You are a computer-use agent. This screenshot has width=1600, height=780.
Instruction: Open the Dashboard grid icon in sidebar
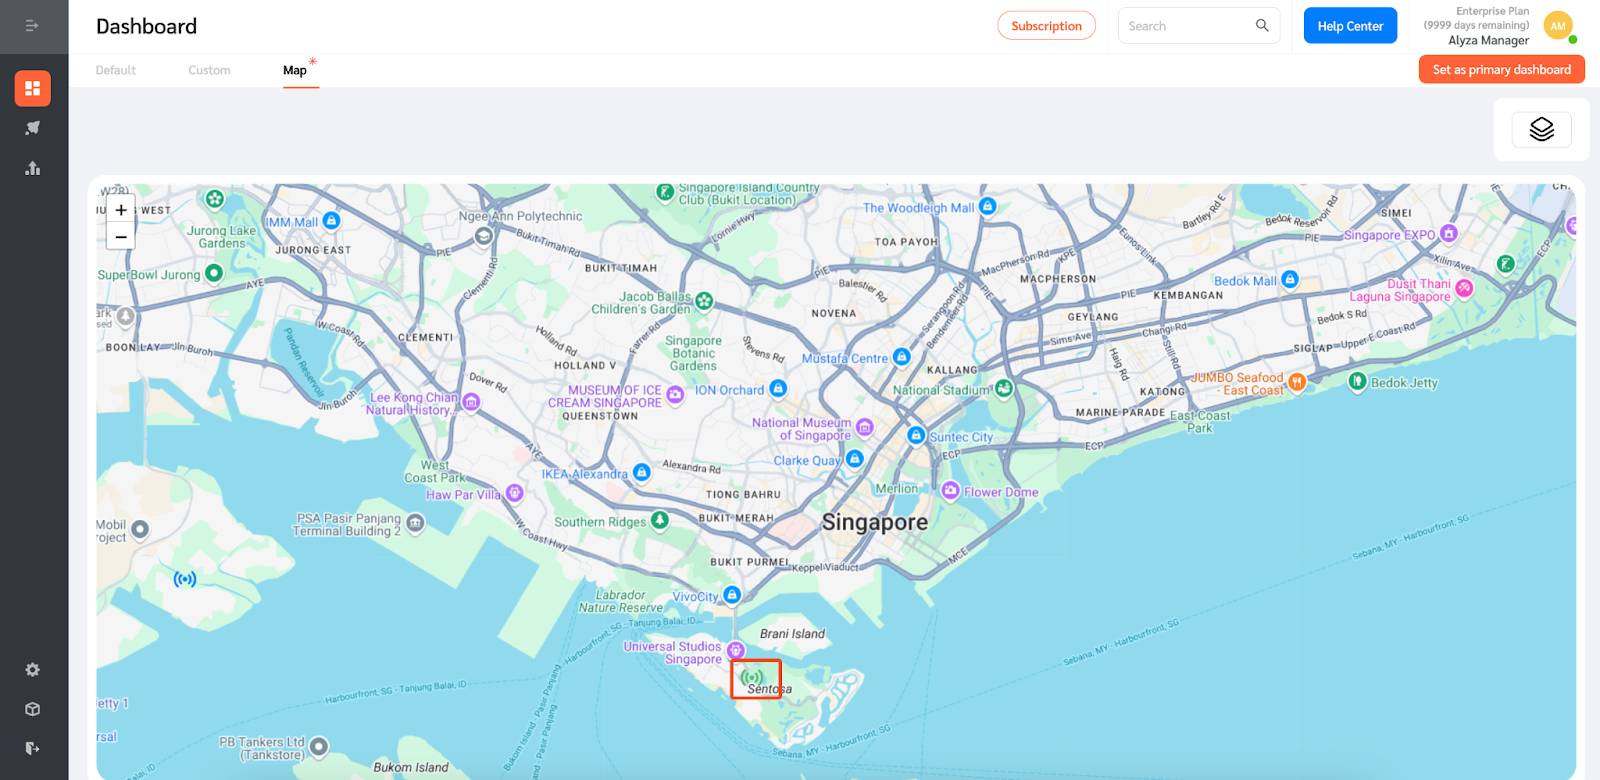pyautogui.click(x=33, y=88)
